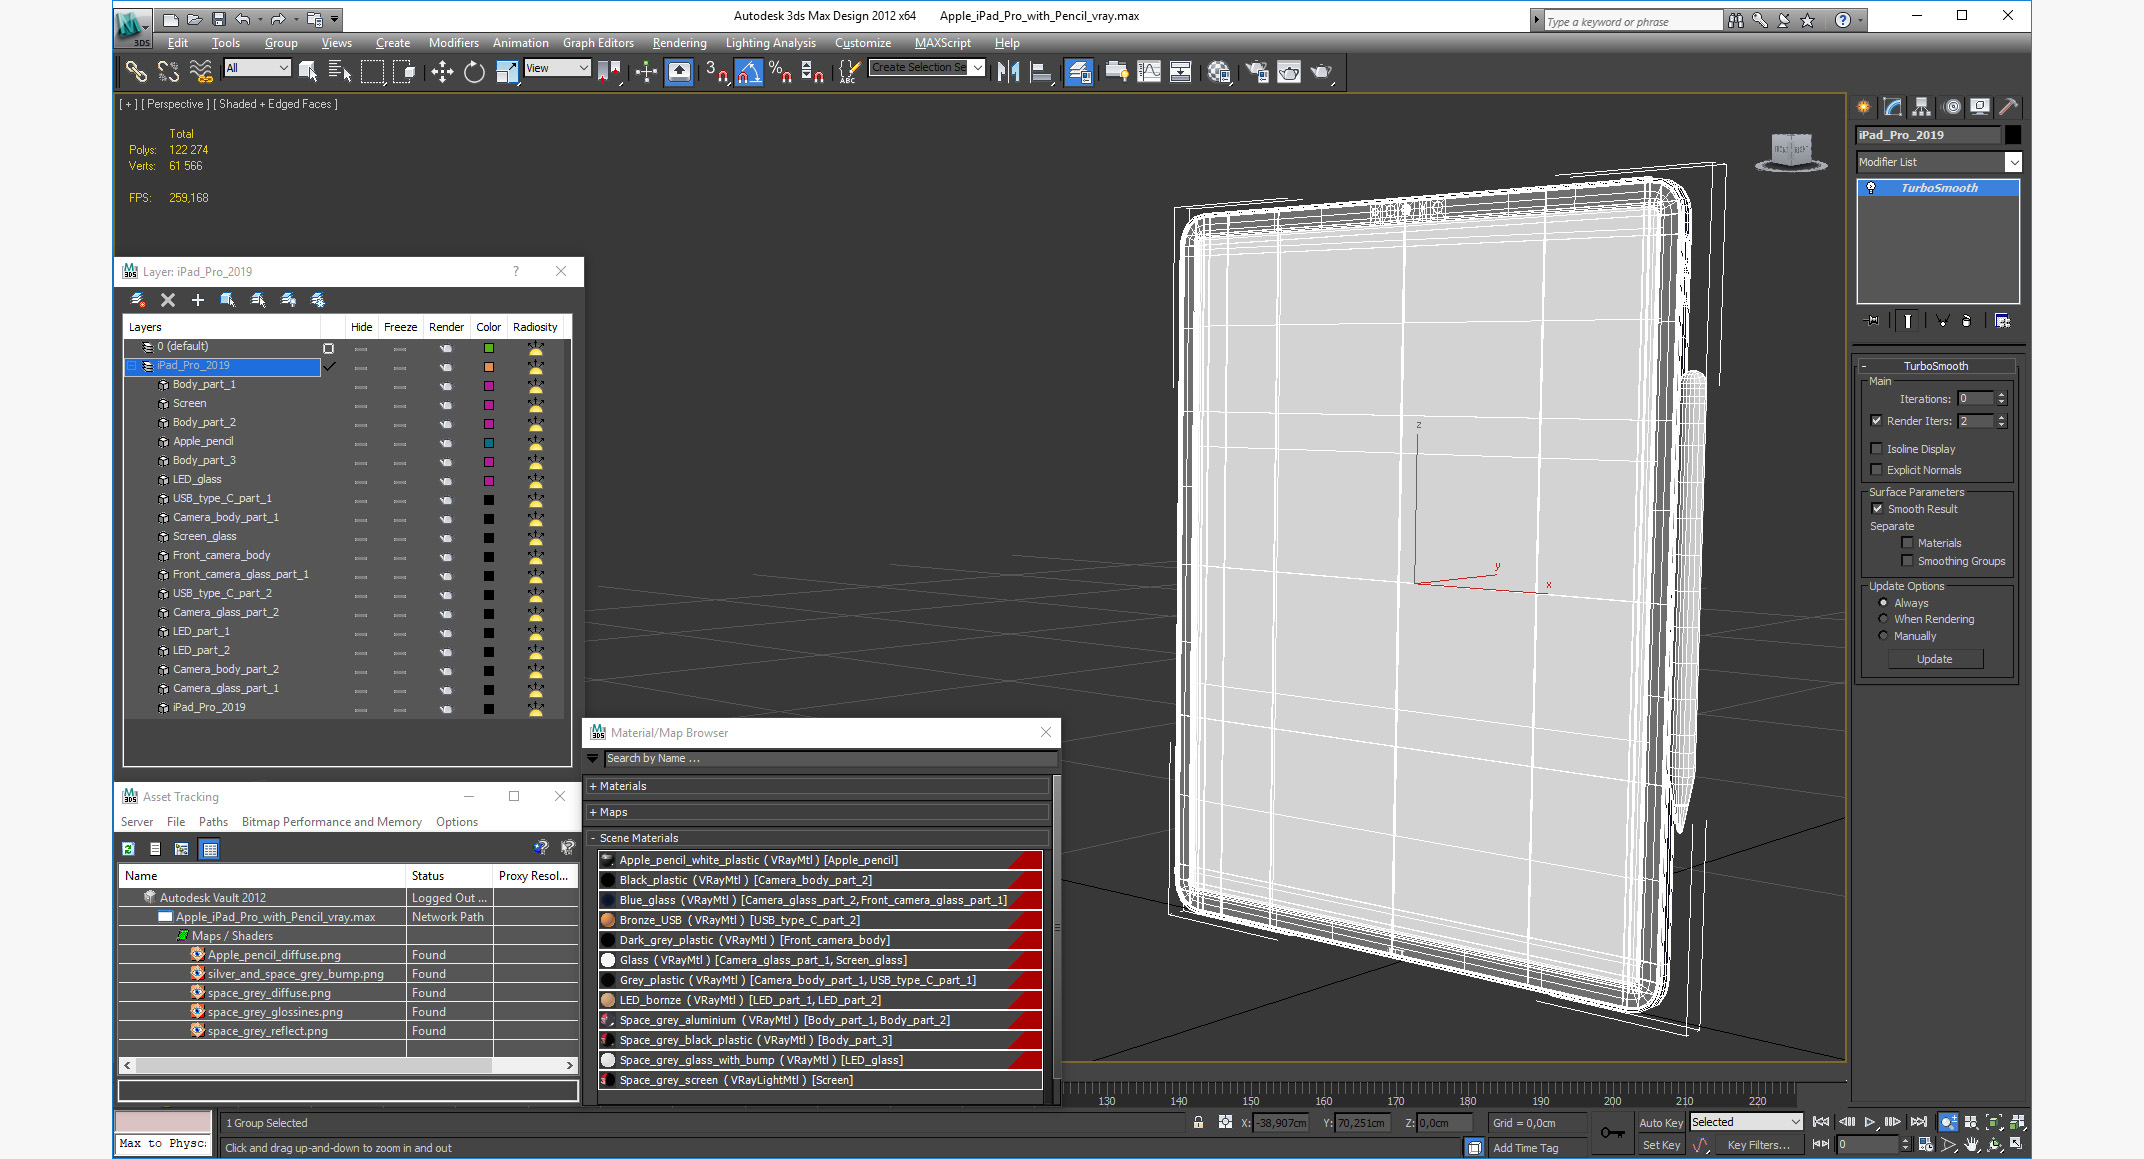The image size is (2144, 1159).
Task: Select the Manually update option
Action: click(1883, 636)
